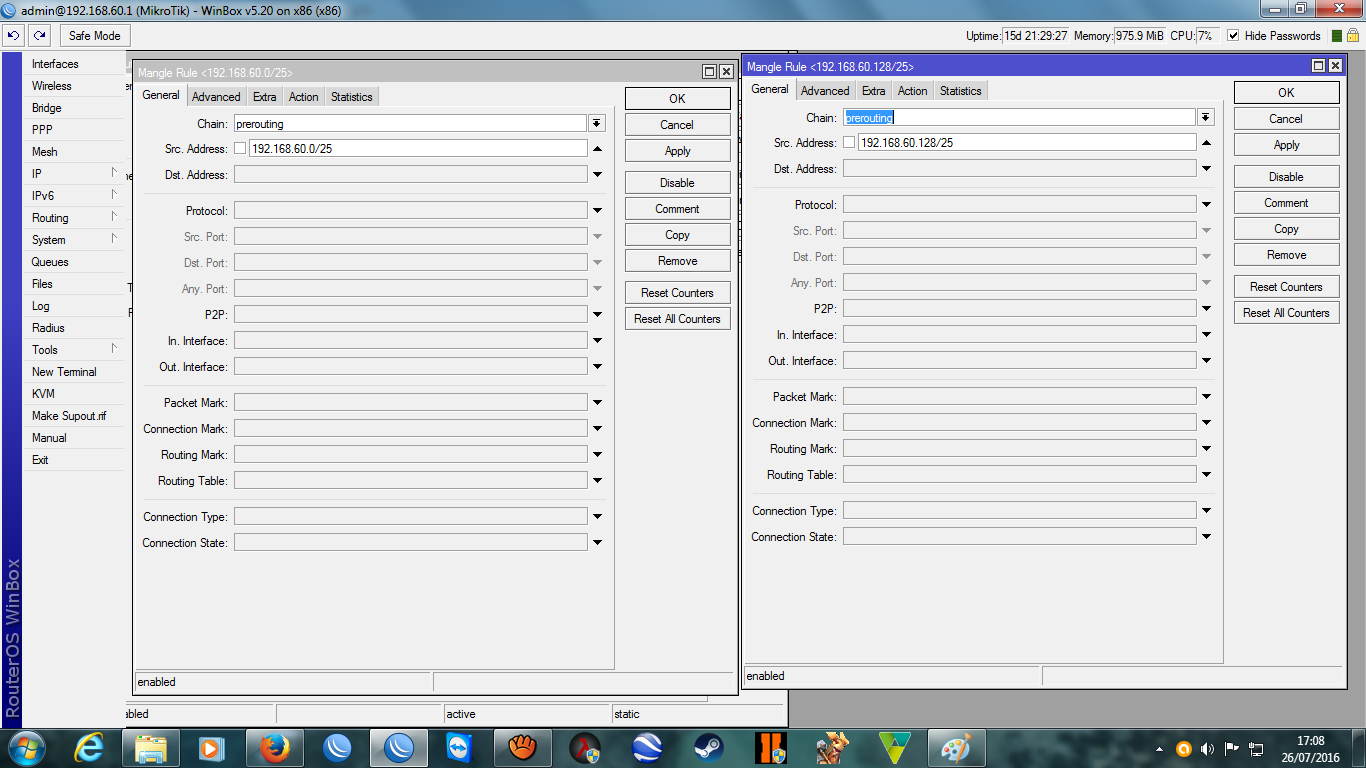Open the System submenu

click(x=75, y=240)
